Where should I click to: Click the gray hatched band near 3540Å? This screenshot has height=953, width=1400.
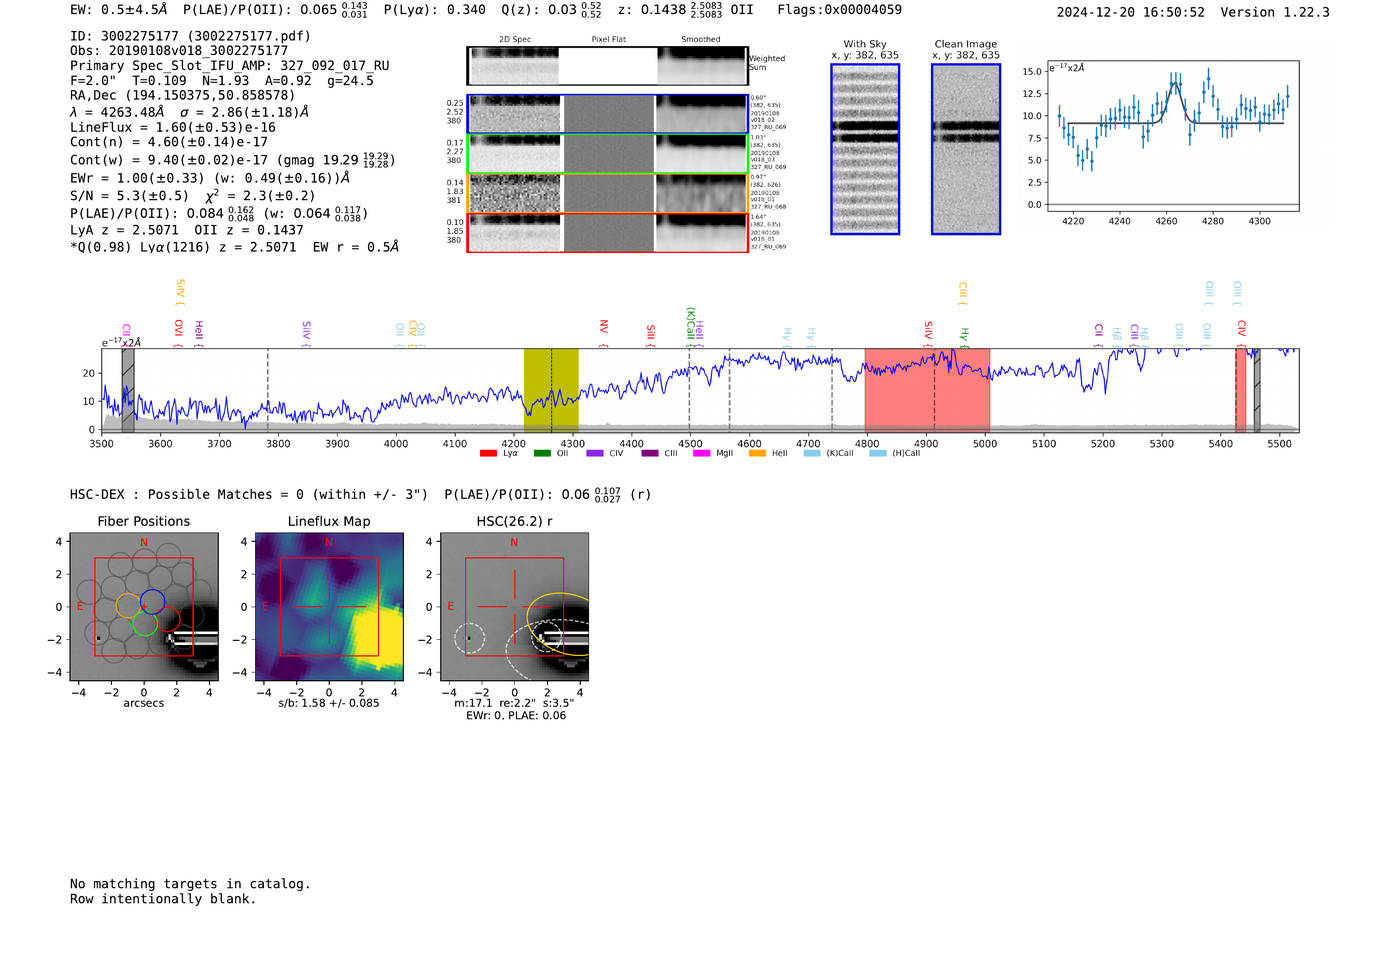pyautogui.click(x=128, y=390)
